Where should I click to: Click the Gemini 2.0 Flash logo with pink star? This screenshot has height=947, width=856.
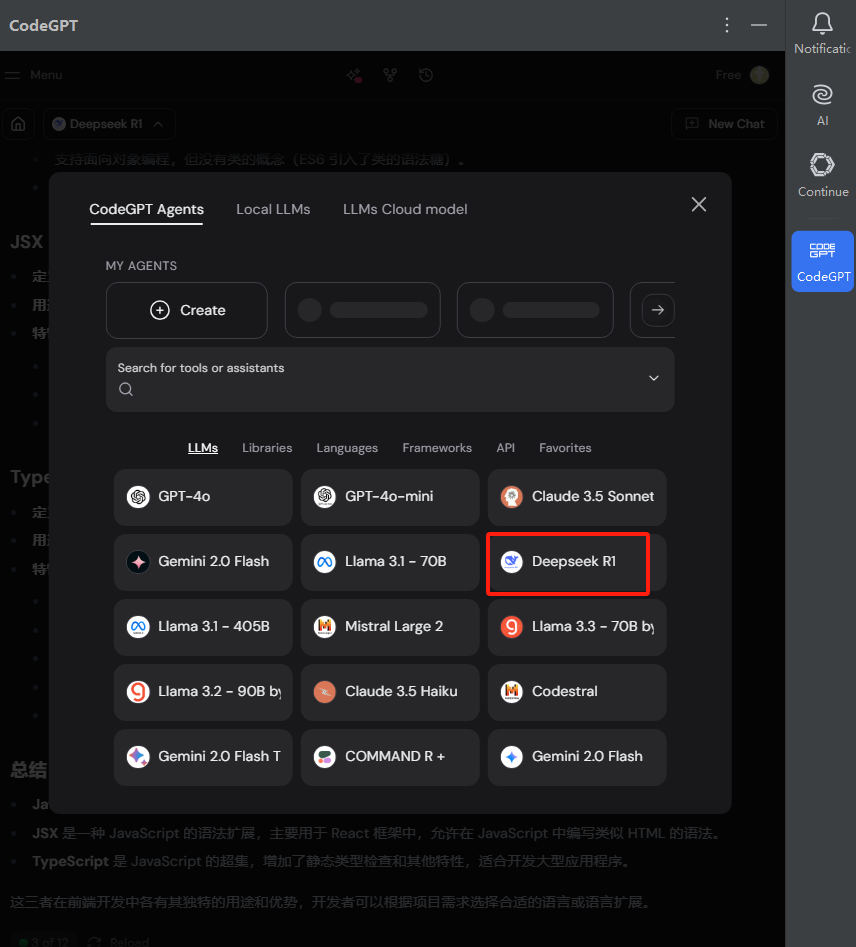click(x=138, y=562)
